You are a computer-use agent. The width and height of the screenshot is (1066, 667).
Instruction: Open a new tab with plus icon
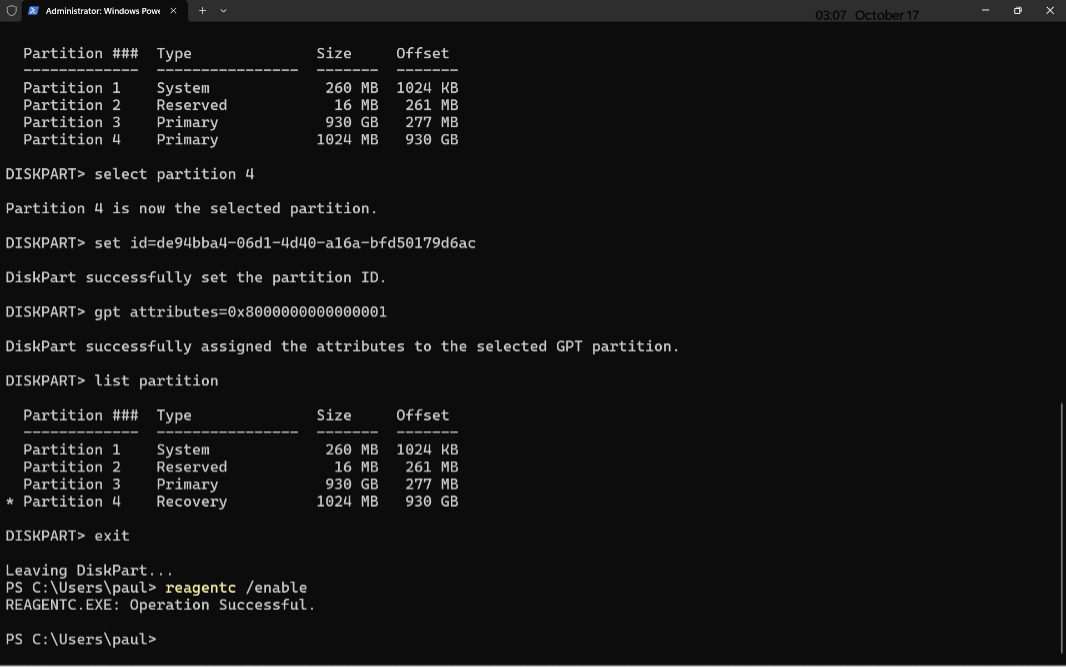click(x=202, y=11)
